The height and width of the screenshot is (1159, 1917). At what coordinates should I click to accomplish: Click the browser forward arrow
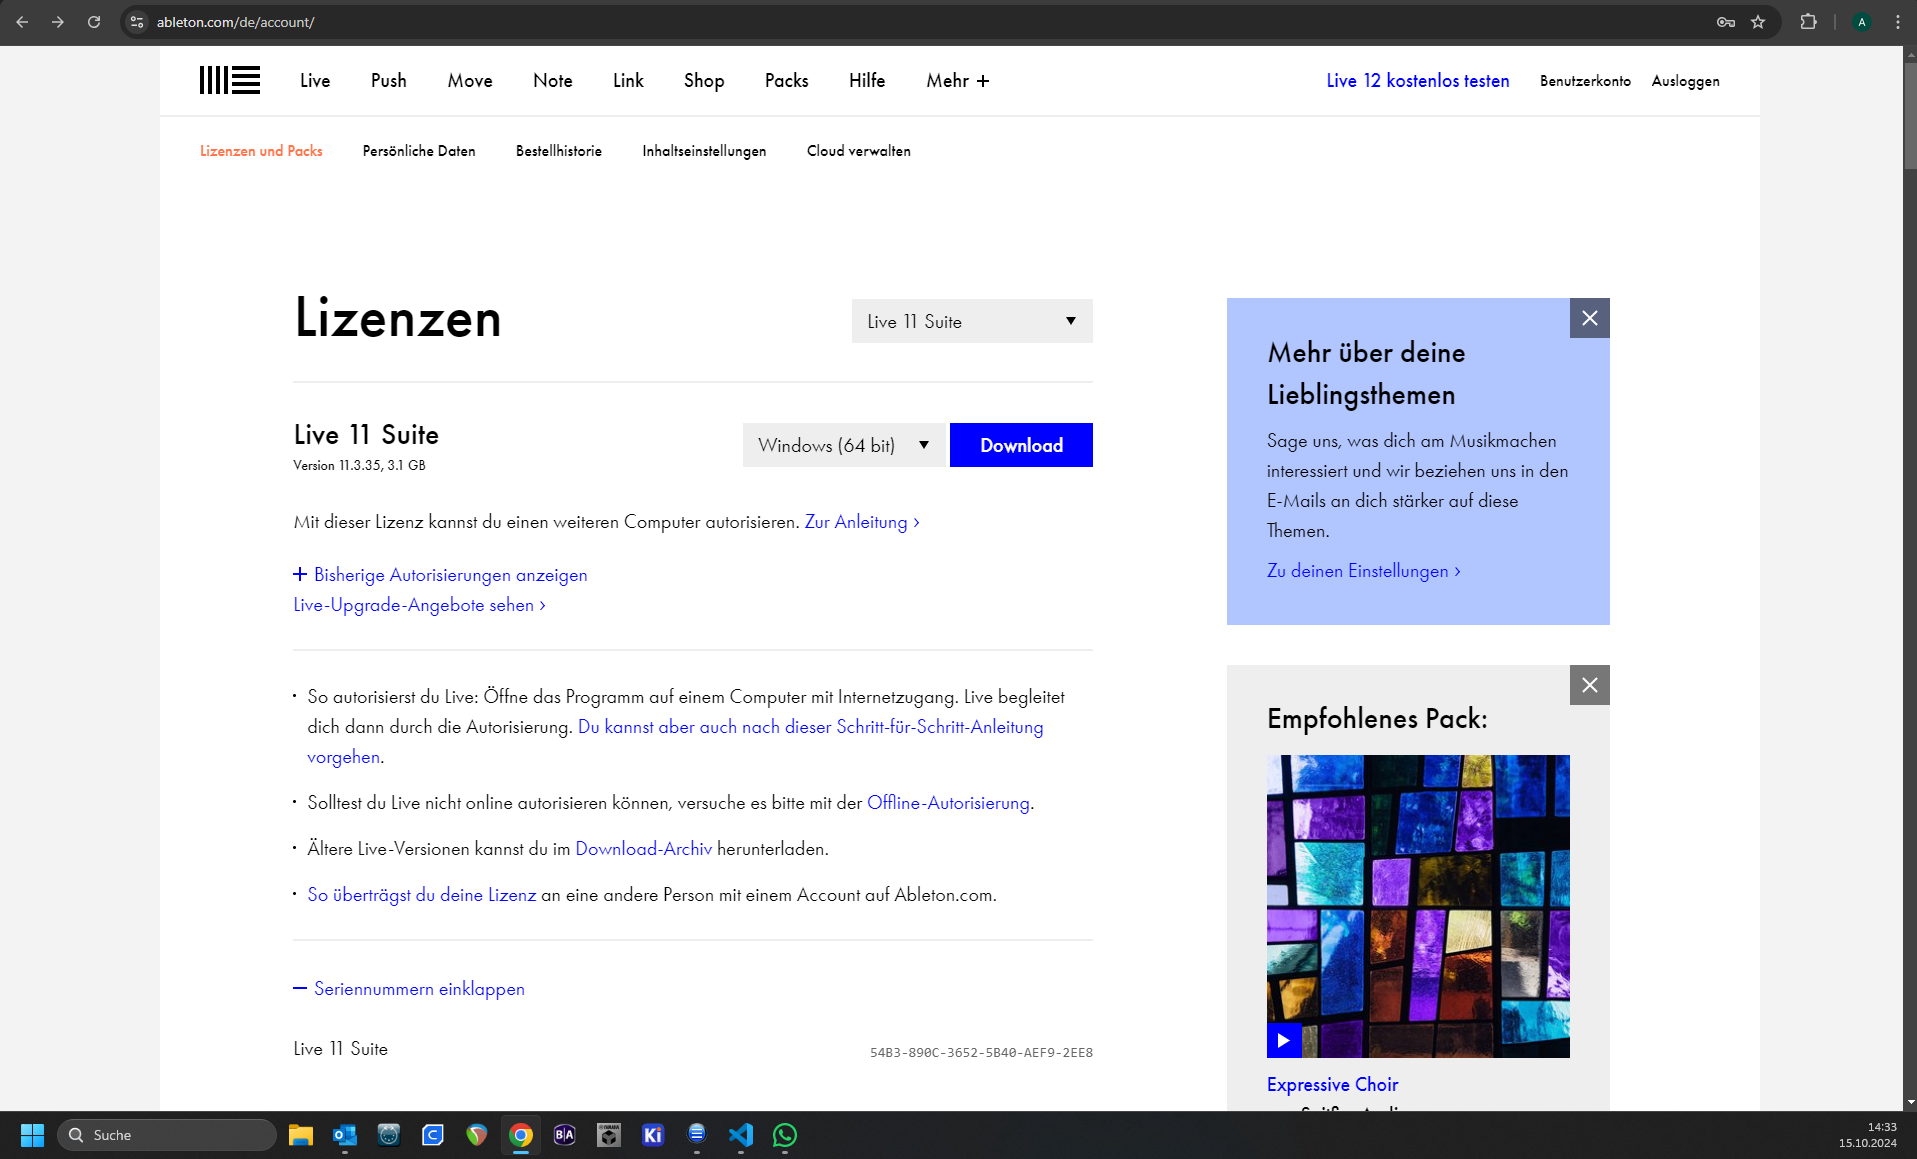[58, 22]
